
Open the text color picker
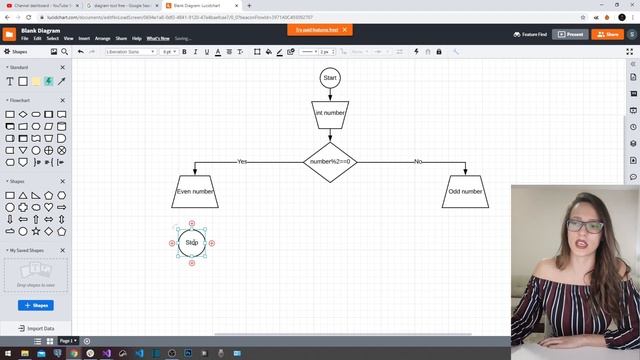pos(218,52)
